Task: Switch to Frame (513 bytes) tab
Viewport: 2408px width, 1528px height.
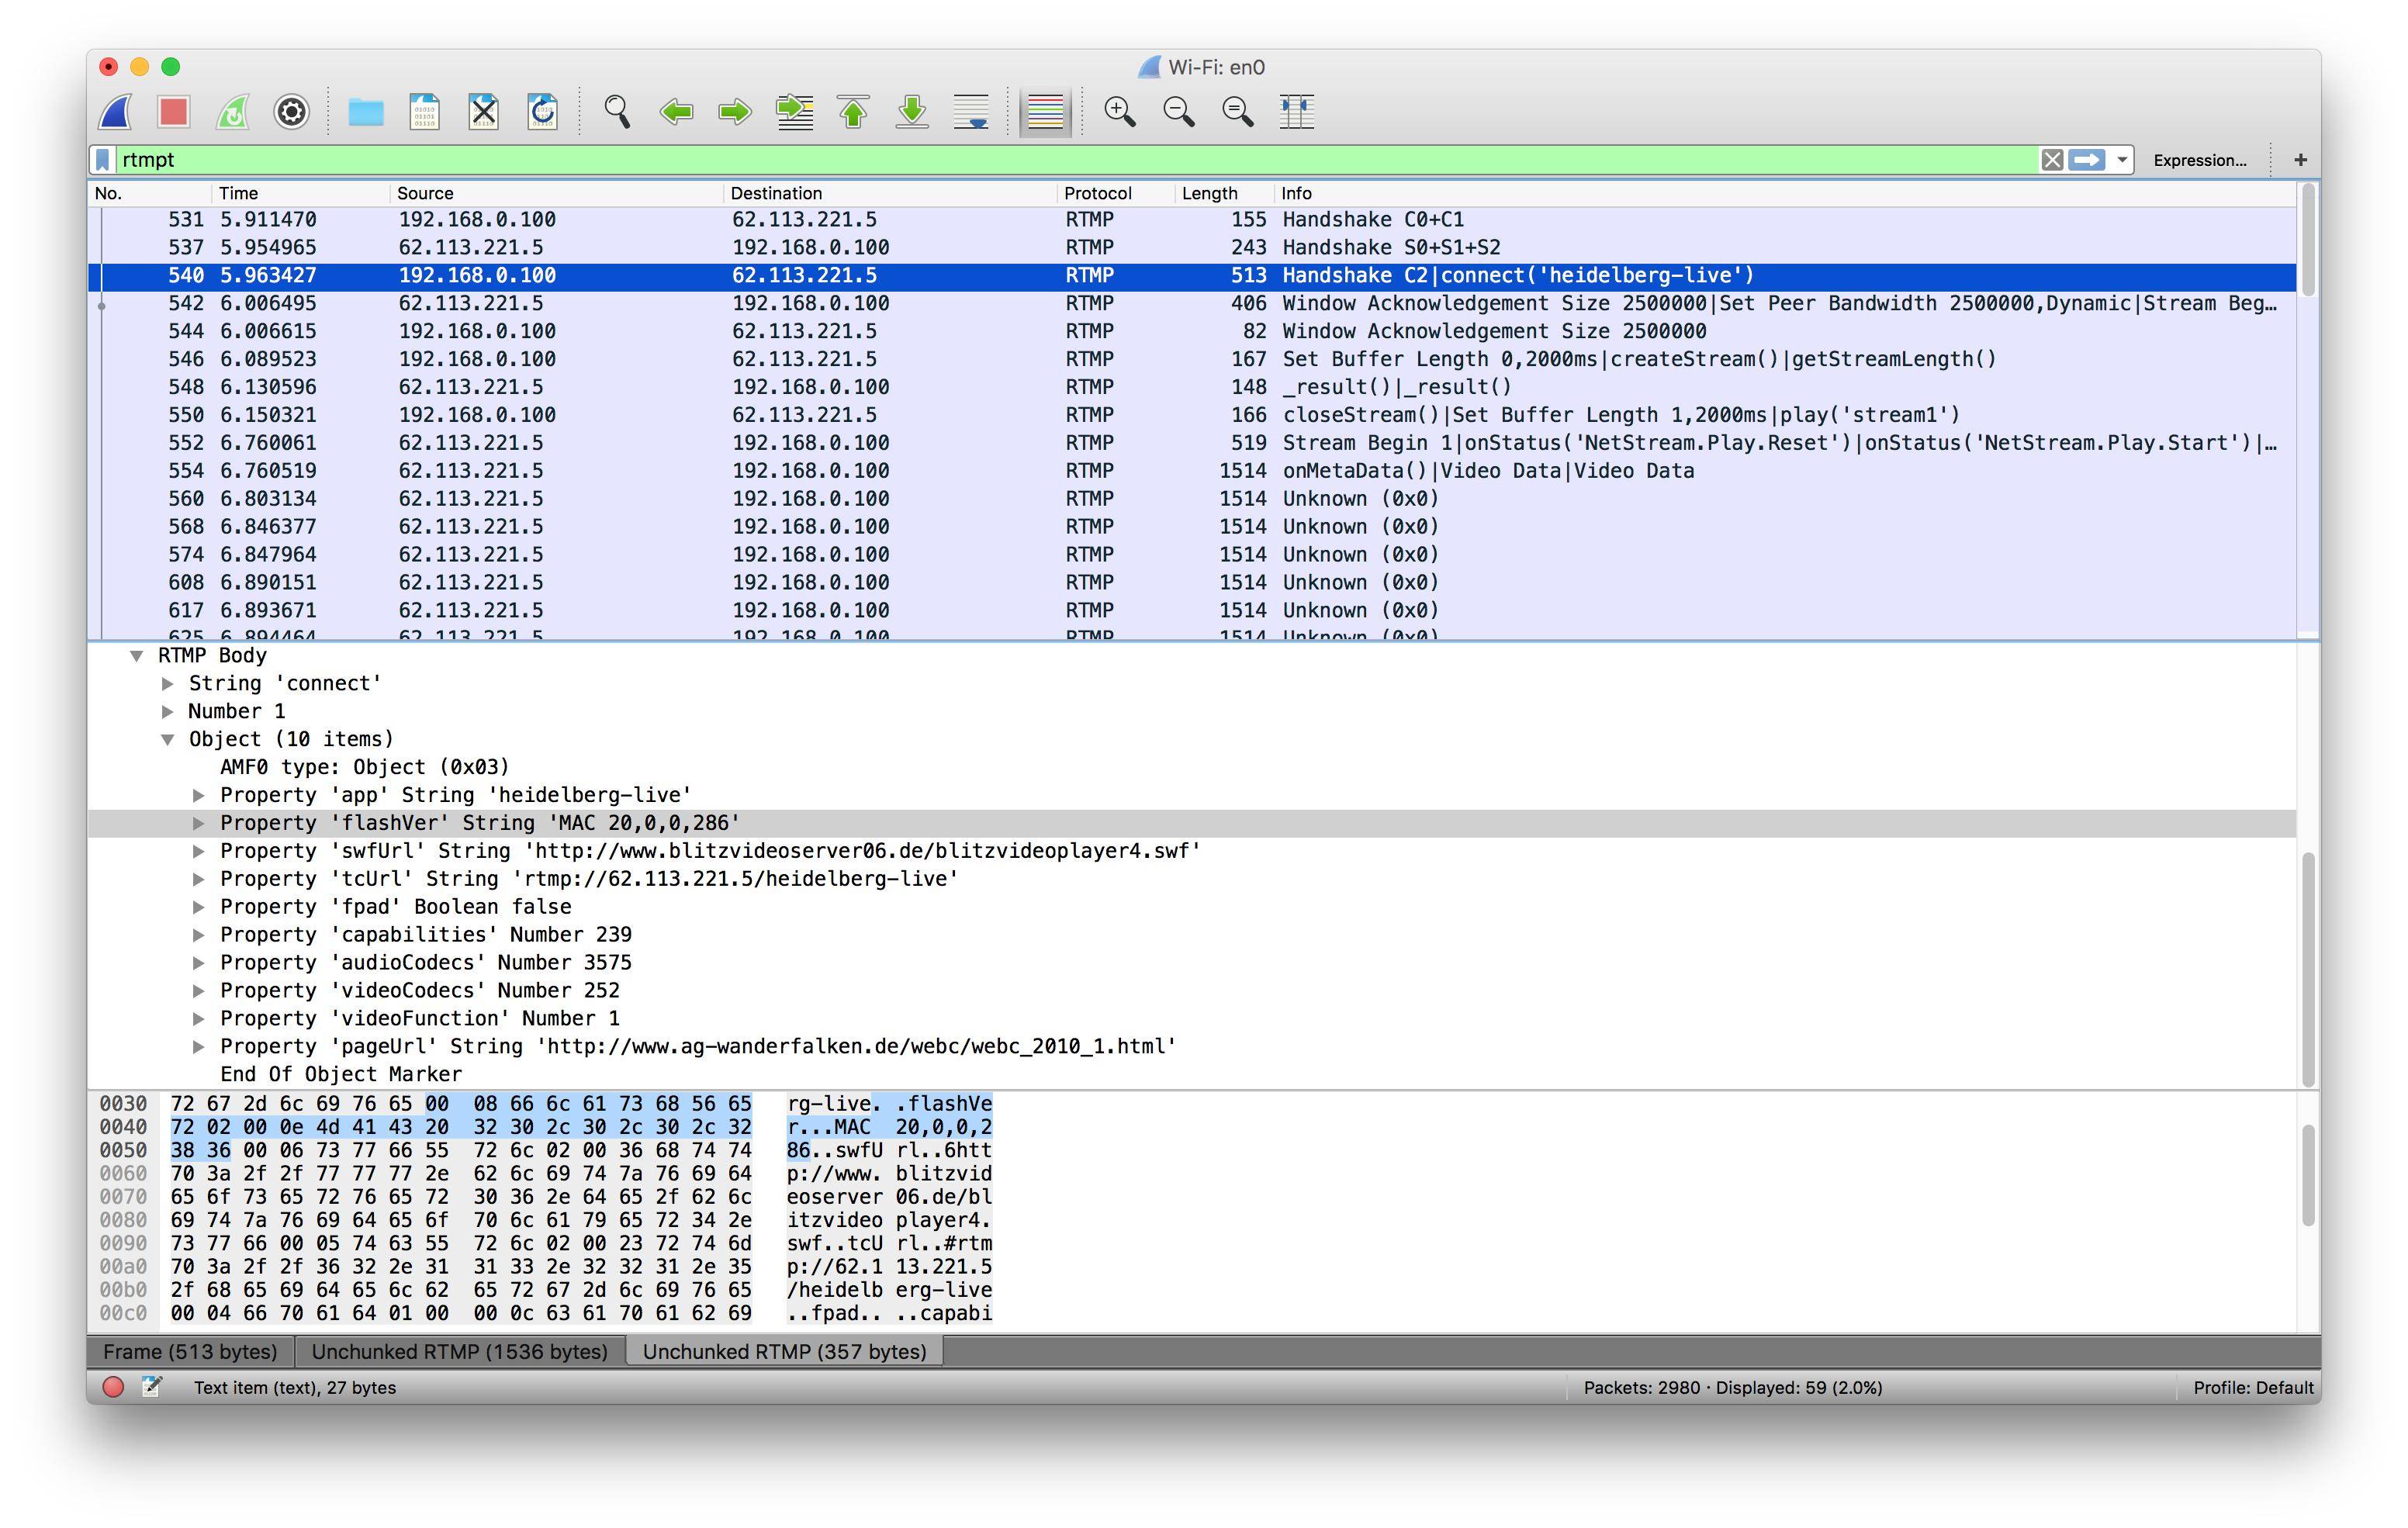Action: coord(190,1351)
